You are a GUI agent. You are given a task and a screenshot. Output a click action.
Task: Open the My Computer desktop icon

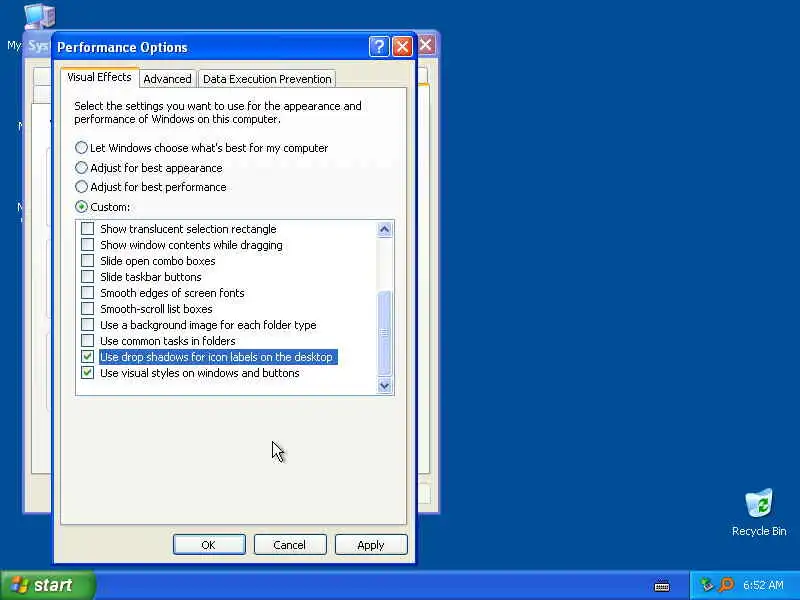pos(39,16)
